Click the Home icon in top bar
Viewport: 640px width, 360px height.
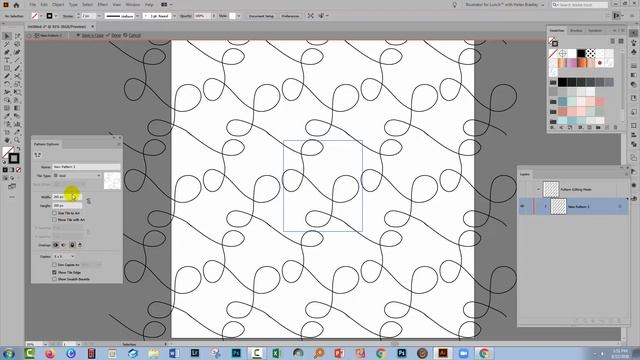coord(16,5)
